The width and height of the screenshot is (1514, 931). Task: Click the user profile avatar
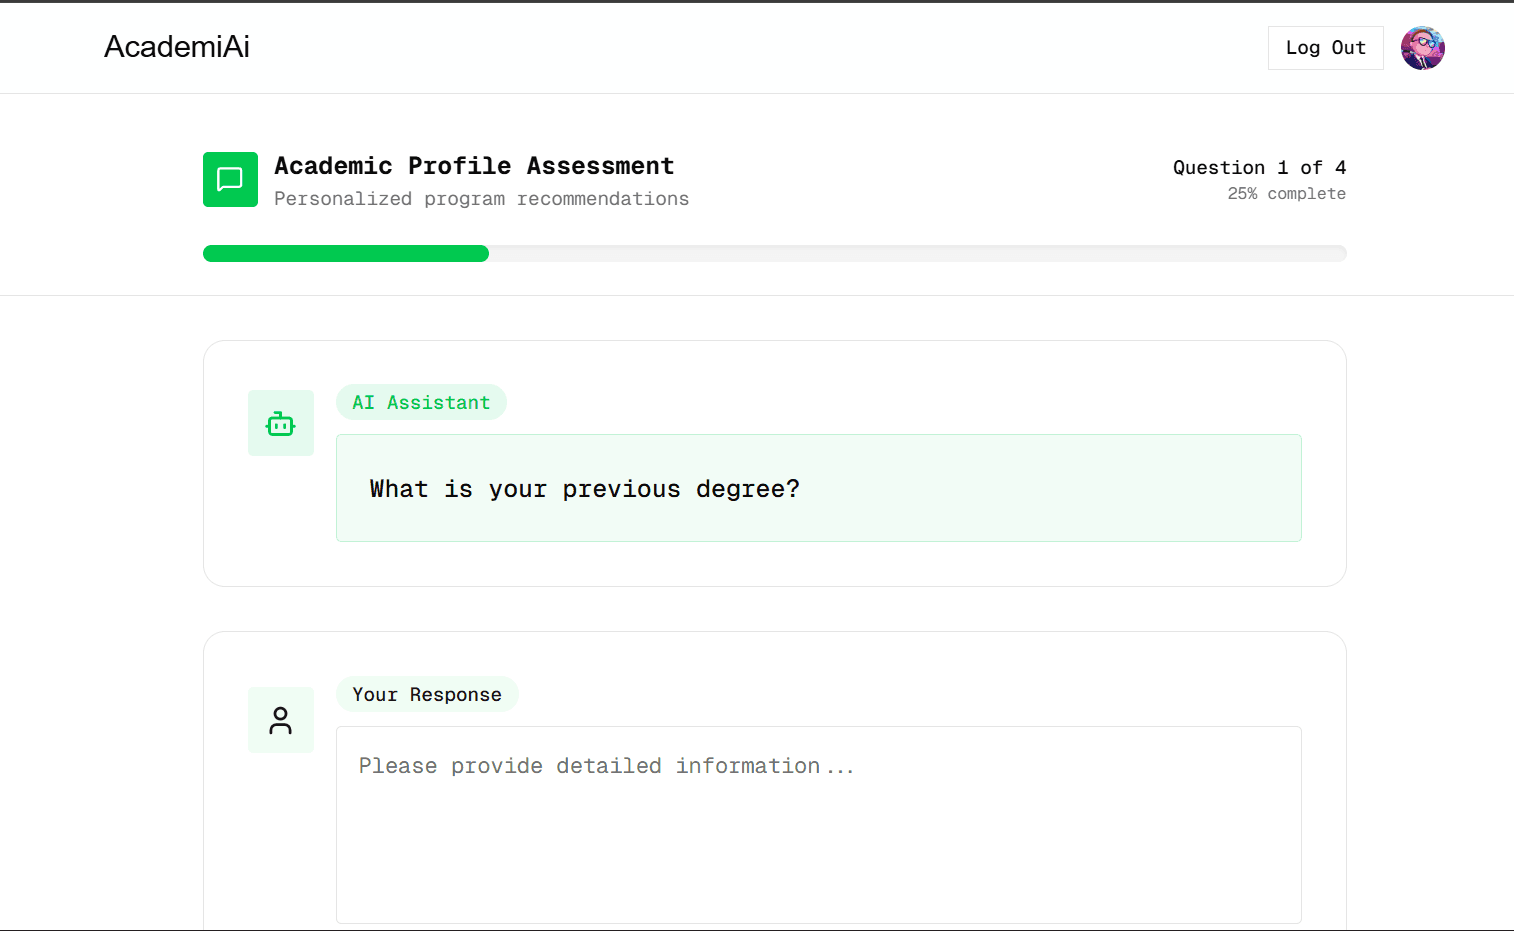(1422, 48)
